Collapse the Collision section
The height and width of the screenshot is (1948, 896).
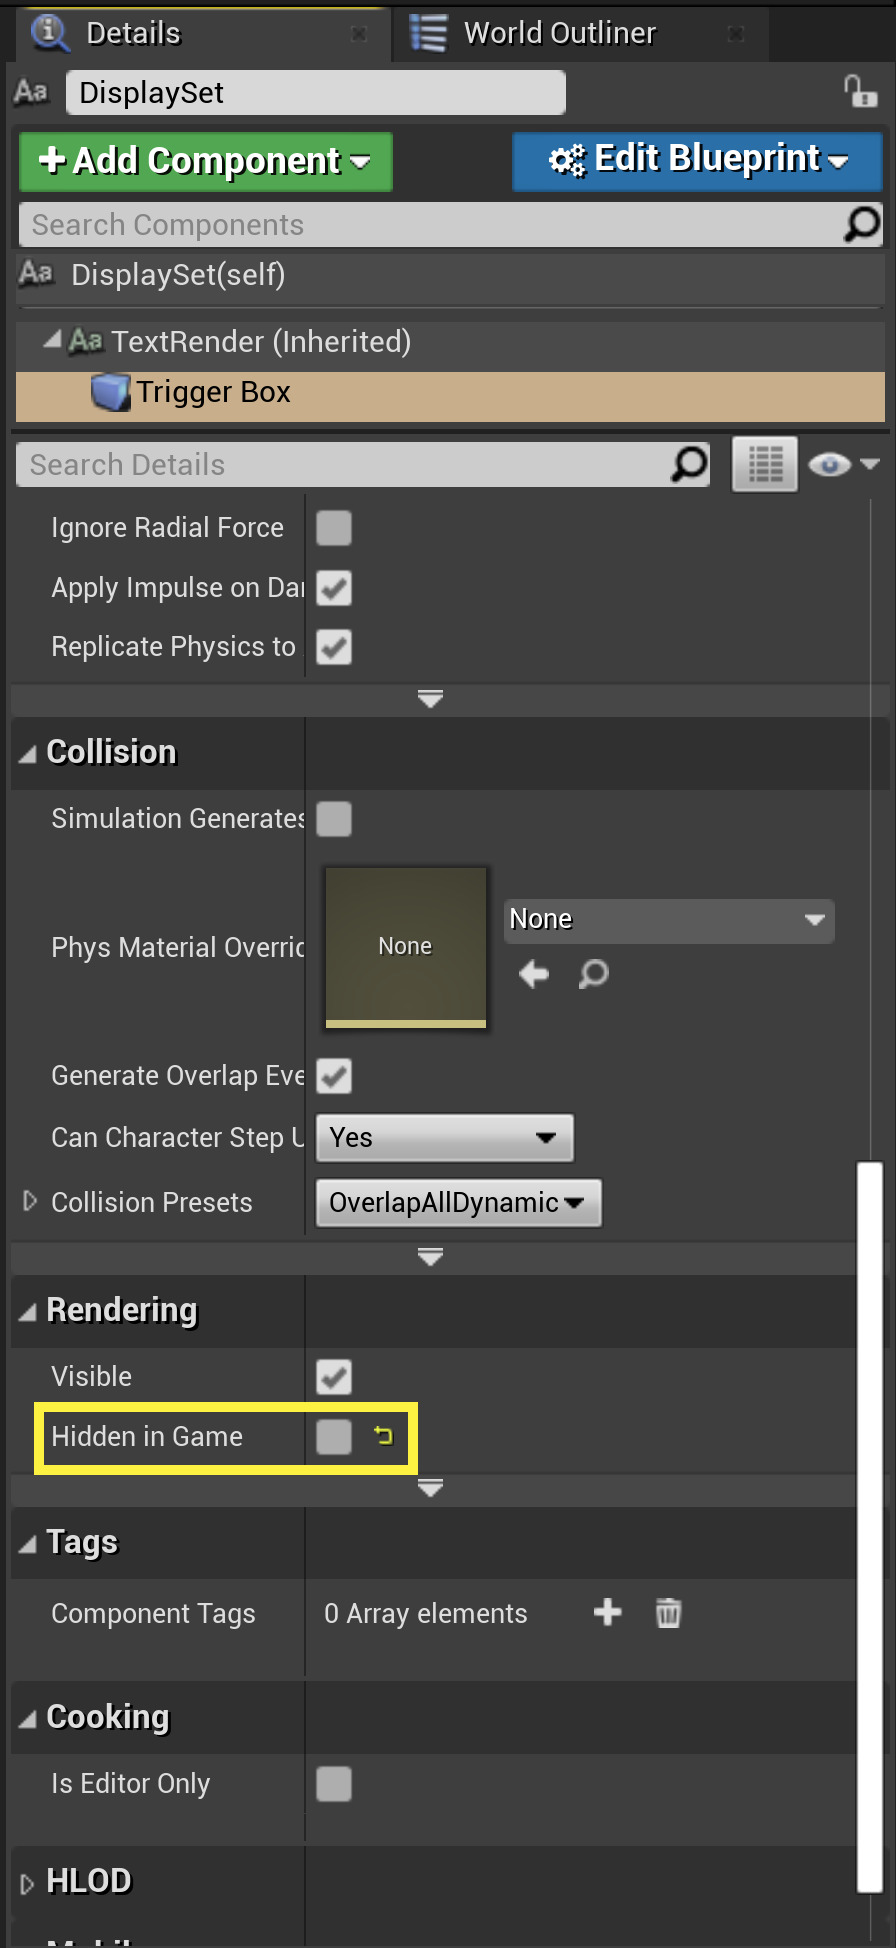point(28,754)
